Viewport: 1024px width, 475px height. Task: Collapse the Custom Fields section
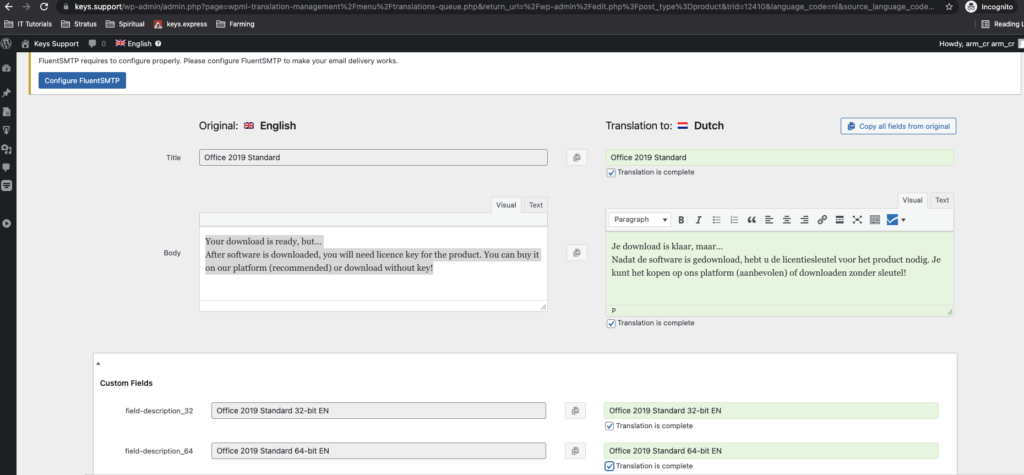(x=98, y=361)
